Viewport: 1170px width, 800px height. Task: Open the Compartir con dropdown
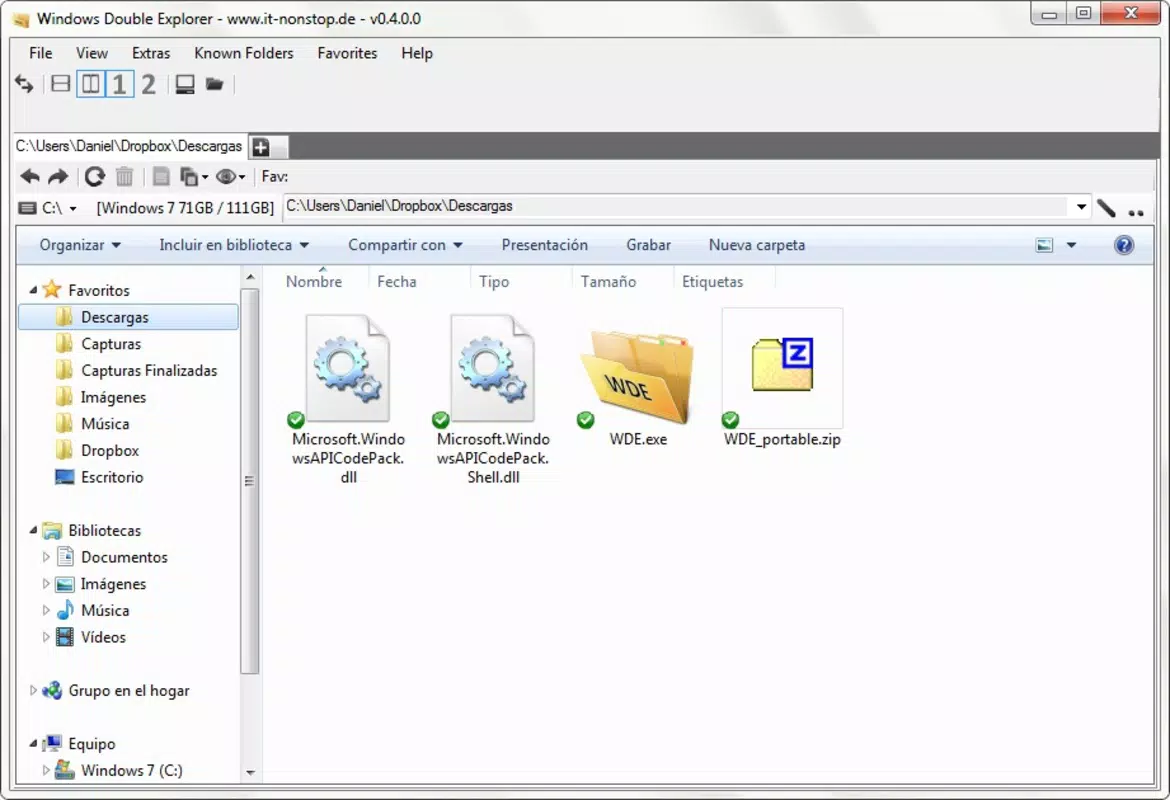pyautogui.click(x=405, y=245)
